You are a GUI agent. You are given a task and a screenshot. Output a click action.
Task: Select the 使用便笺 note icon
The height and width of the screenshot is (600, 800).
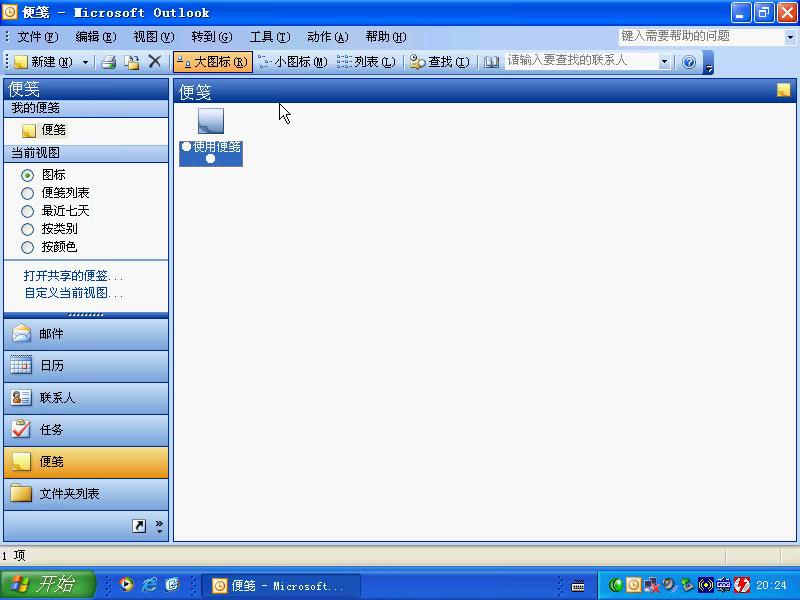(211, 120)
